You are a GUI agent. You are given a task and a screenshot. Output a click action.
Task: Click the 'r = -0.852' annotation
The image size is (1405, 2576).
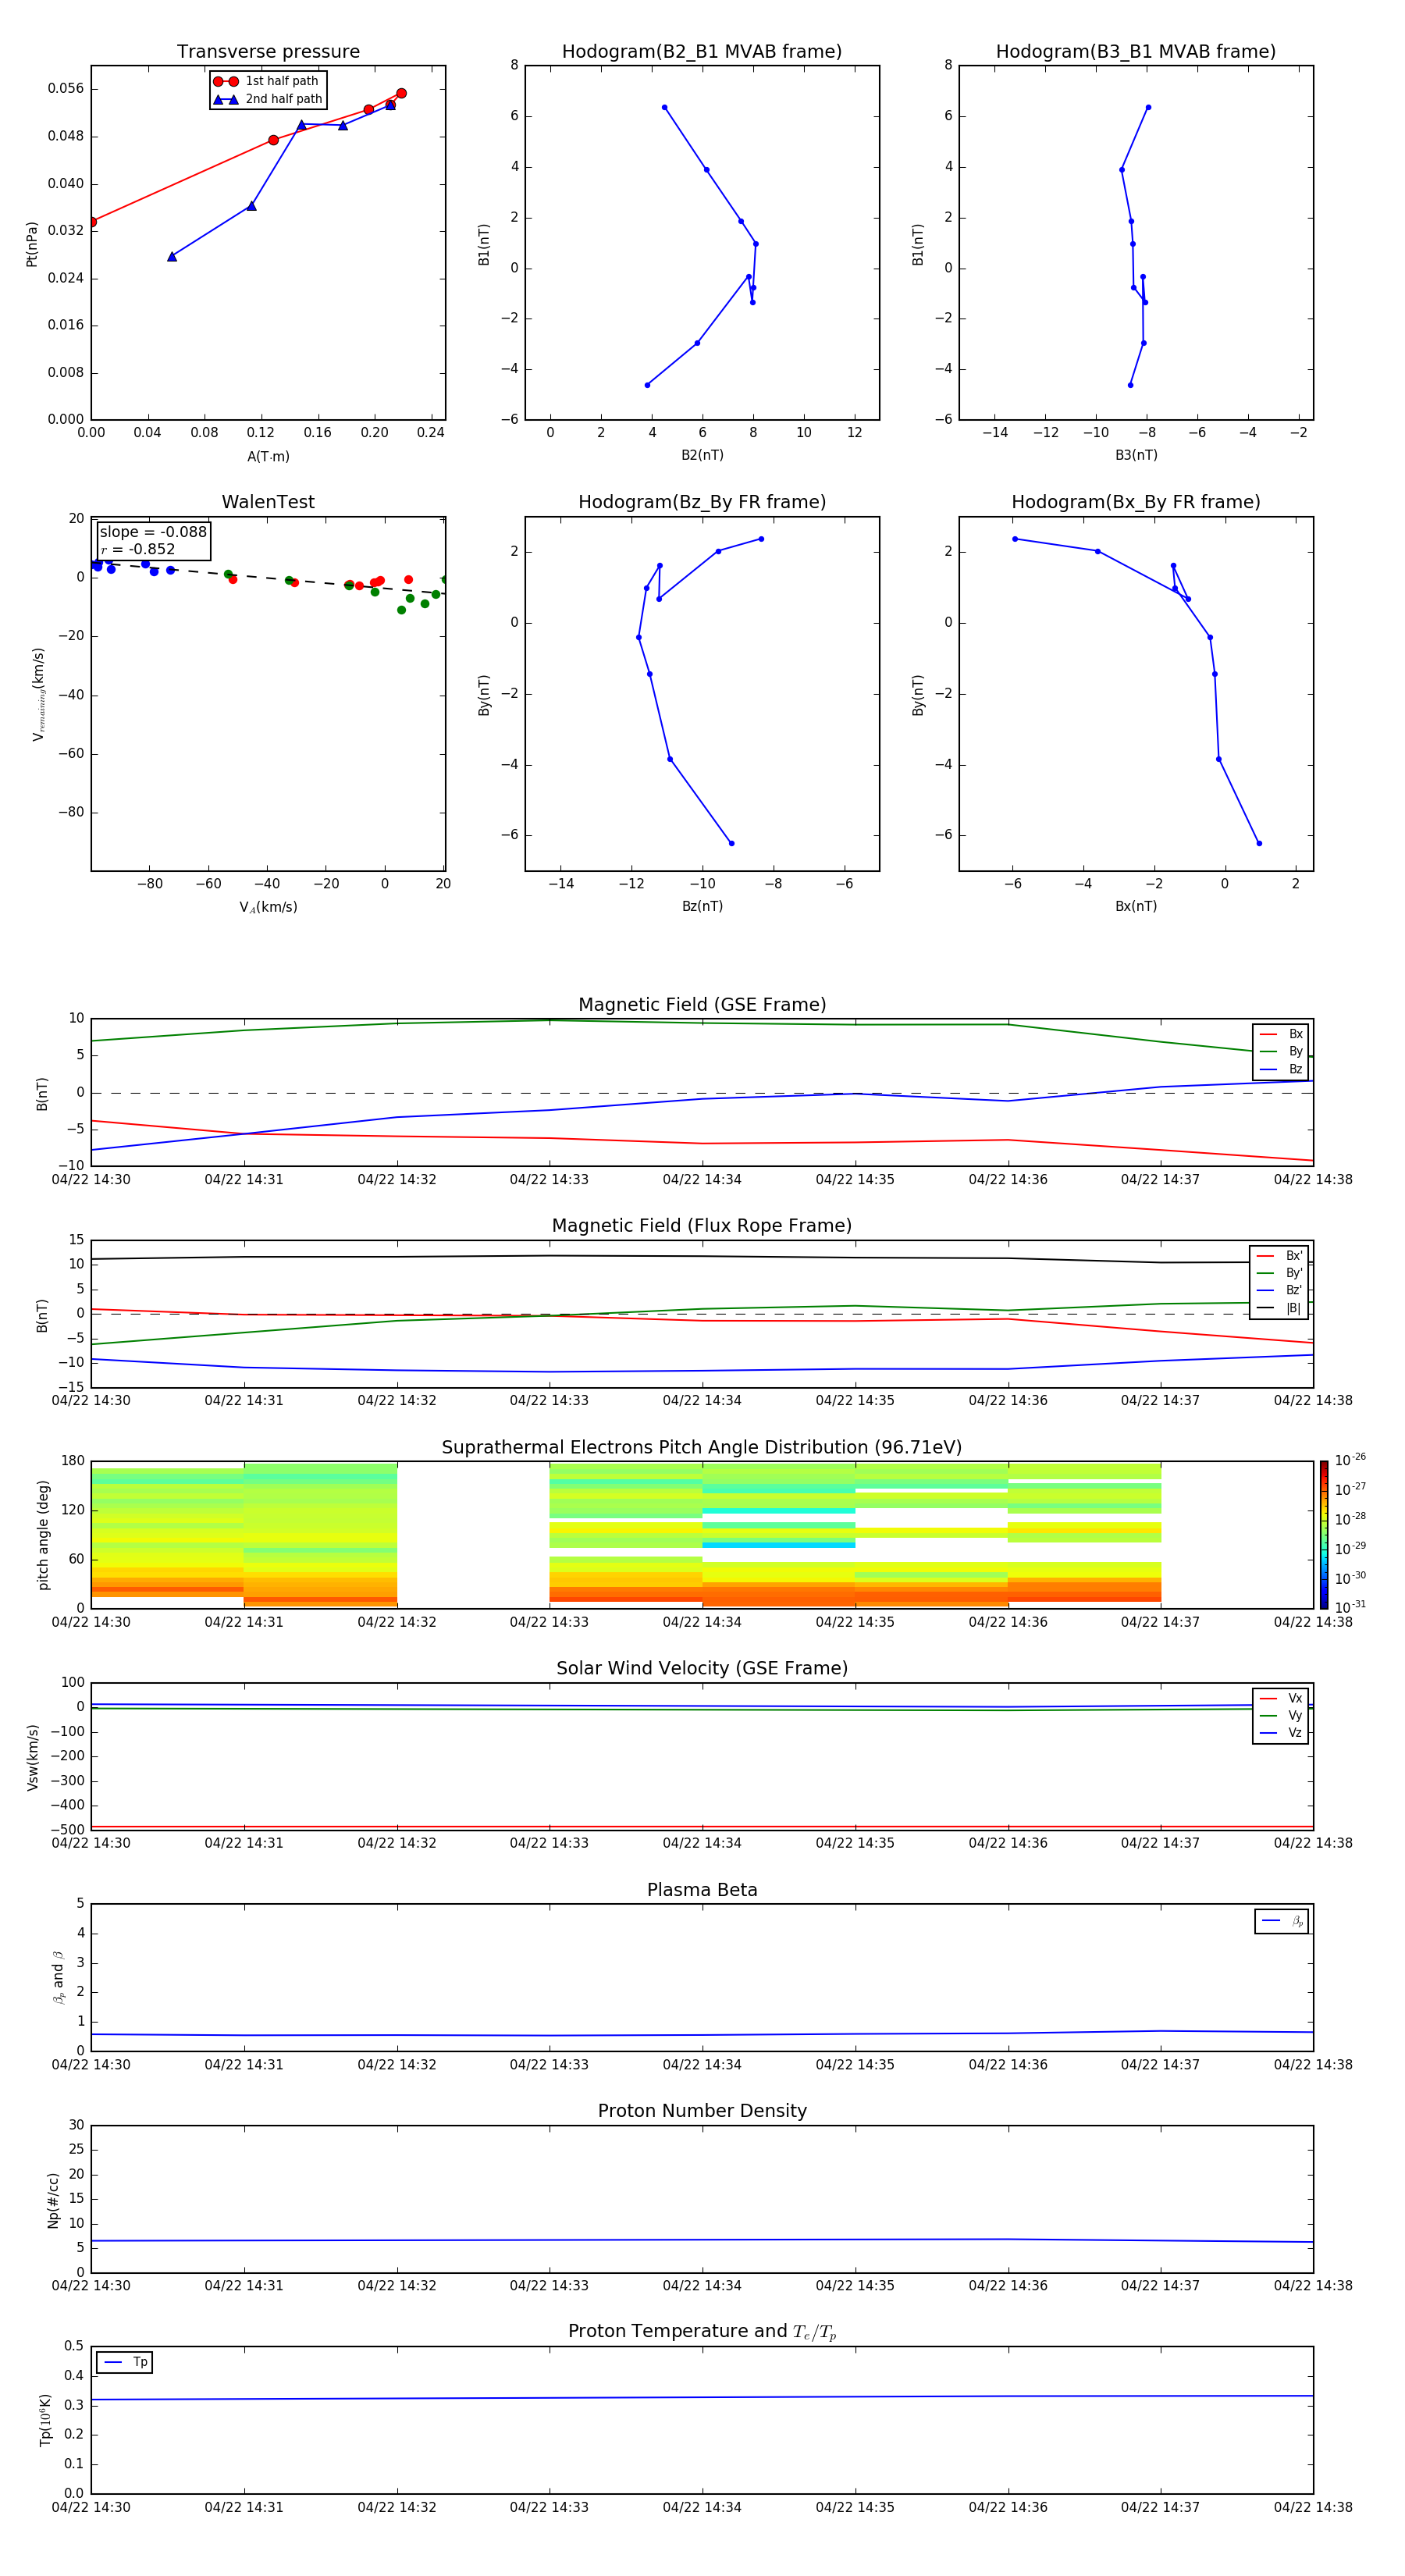pos(138,549)
